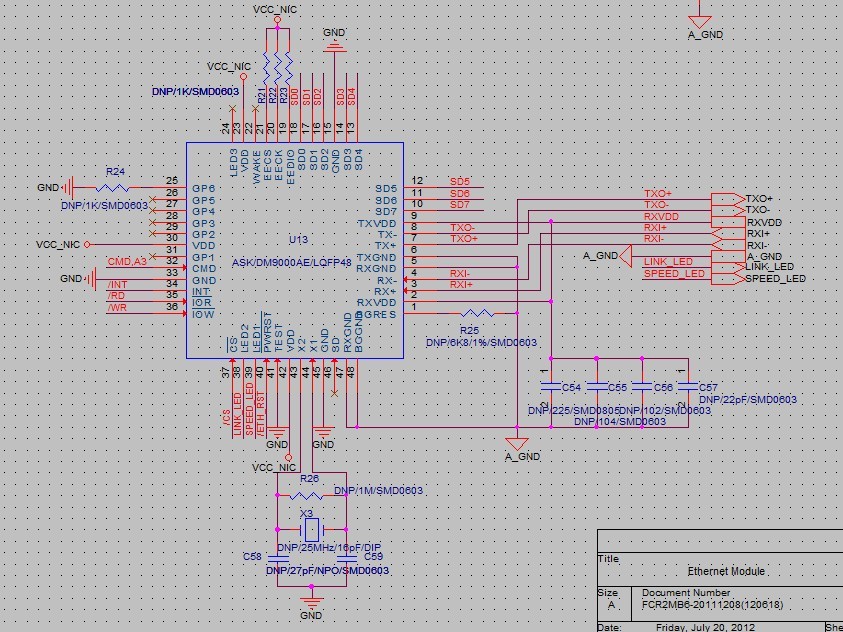Click the '/RD' net label
Screen dimensions: 843x632
point(117,296)
